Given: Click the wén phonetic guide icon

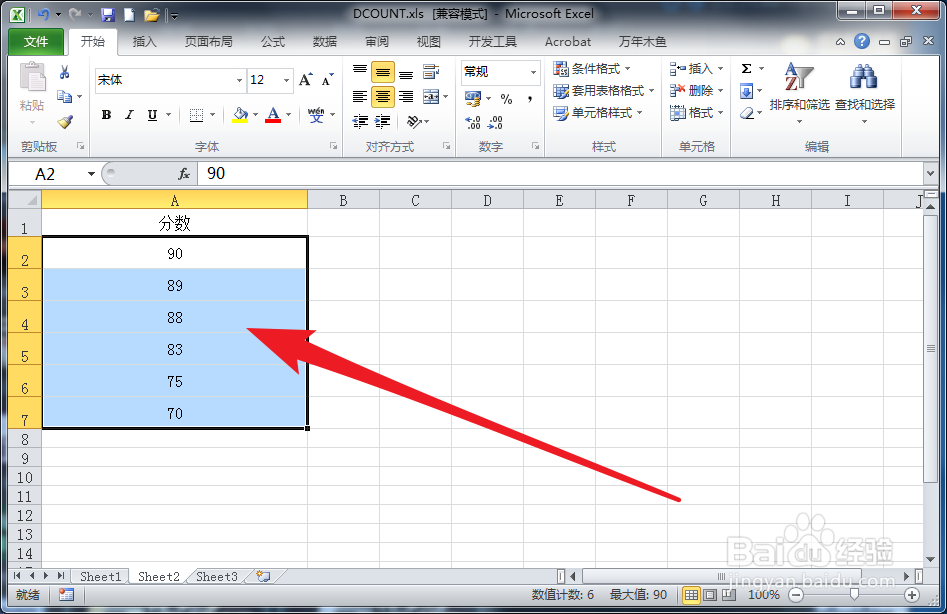Looking at the screenshot, I should [x=316, y=115].
